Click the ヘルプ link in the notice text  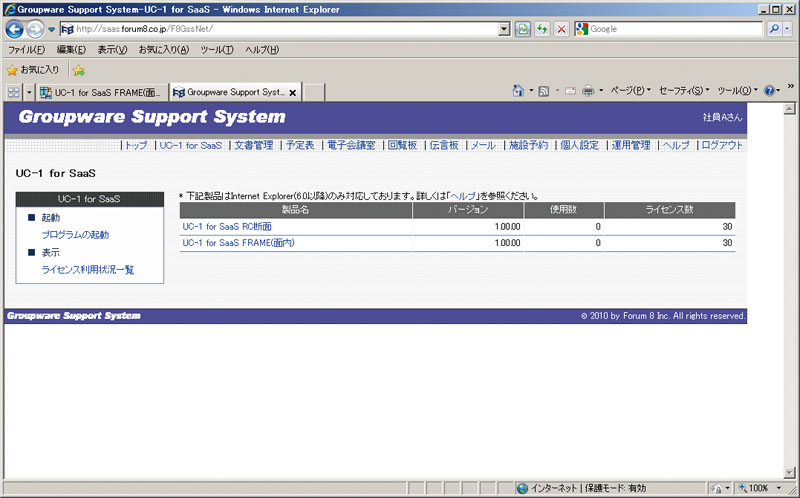463,196
